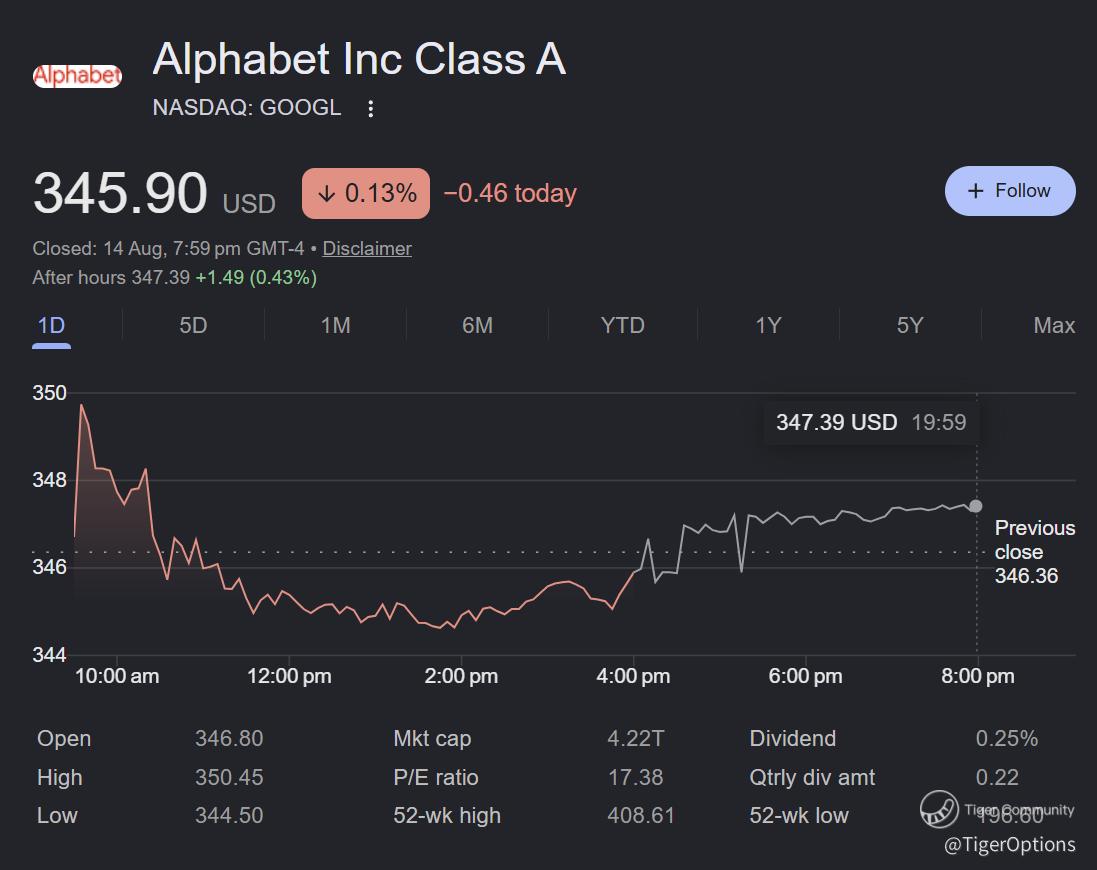Click the 347.39 USD price tooltip
Screen dimensions: 1097x870
click(x=871, y=422)
